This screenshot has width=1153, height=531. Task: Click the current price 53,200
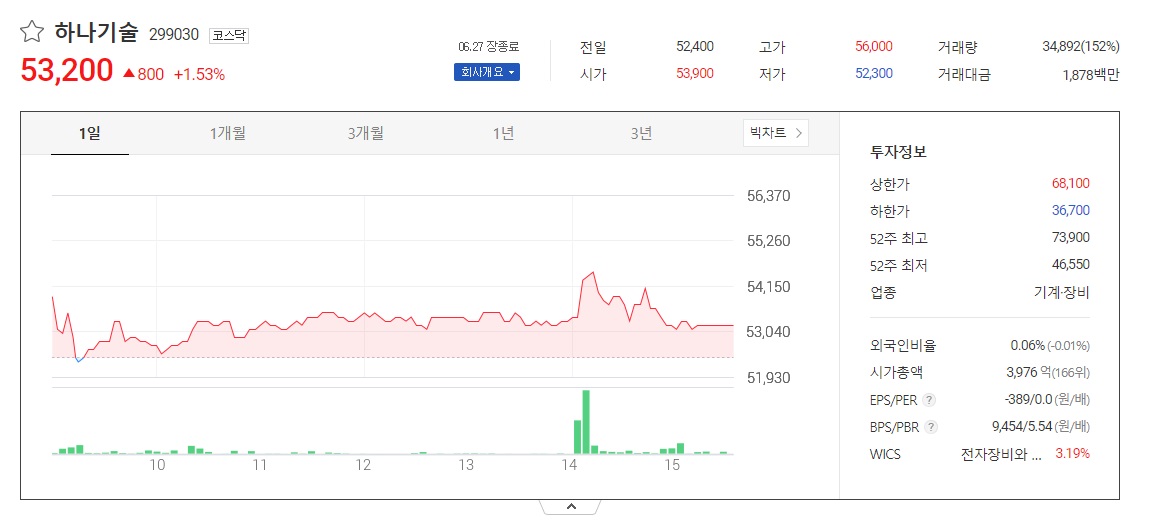coord(67,70)
